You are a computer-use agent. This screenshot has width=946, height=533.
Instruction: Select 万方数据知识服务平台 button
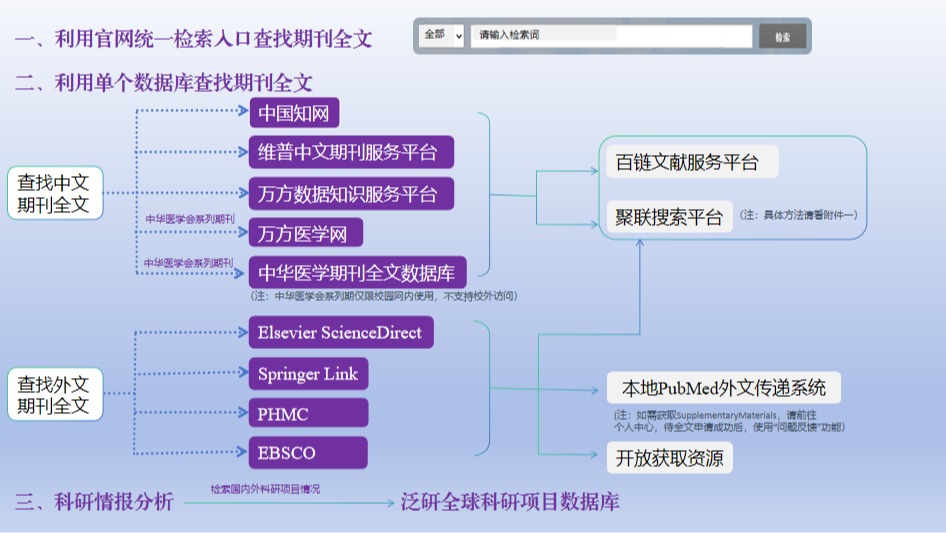click(350, 193)
